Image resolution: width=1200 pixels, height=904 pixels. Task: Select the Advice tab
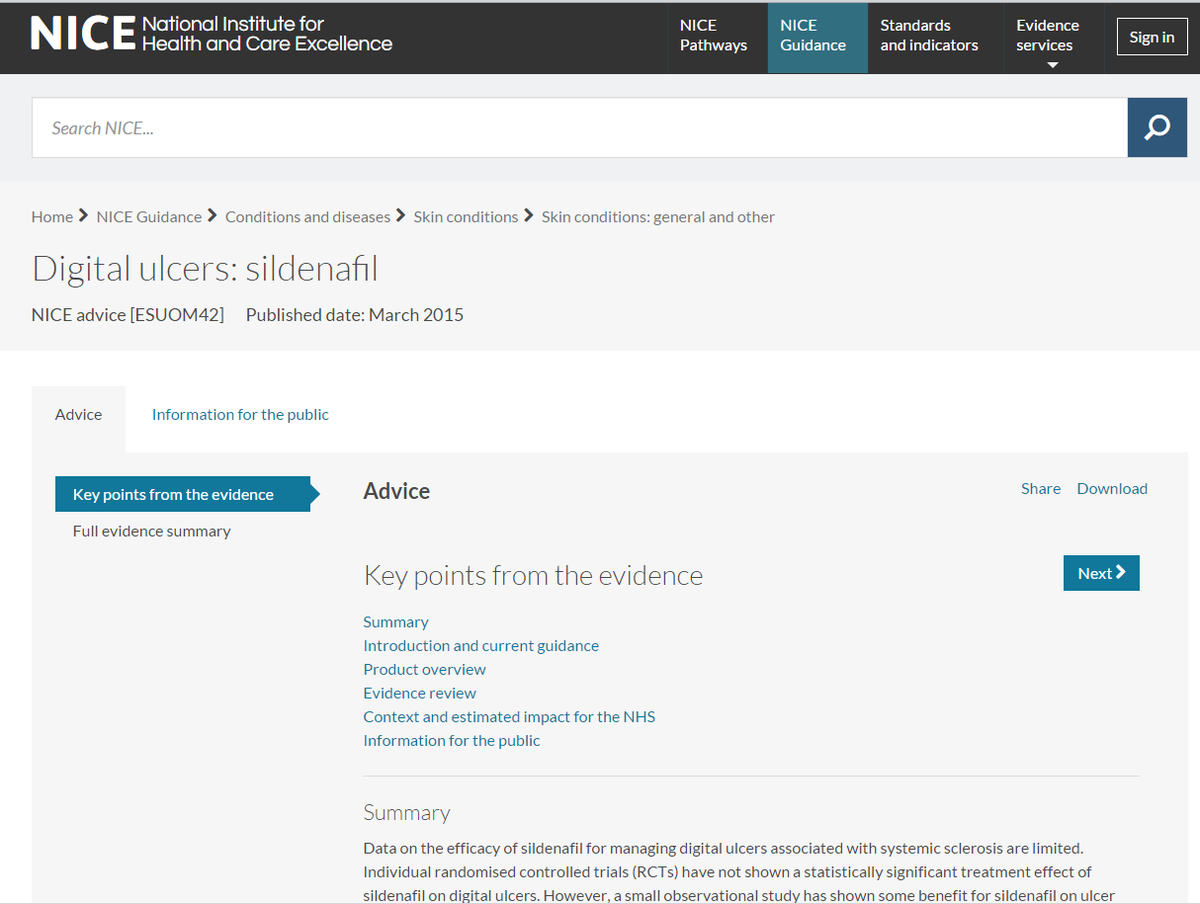click(x=79, y=415)
